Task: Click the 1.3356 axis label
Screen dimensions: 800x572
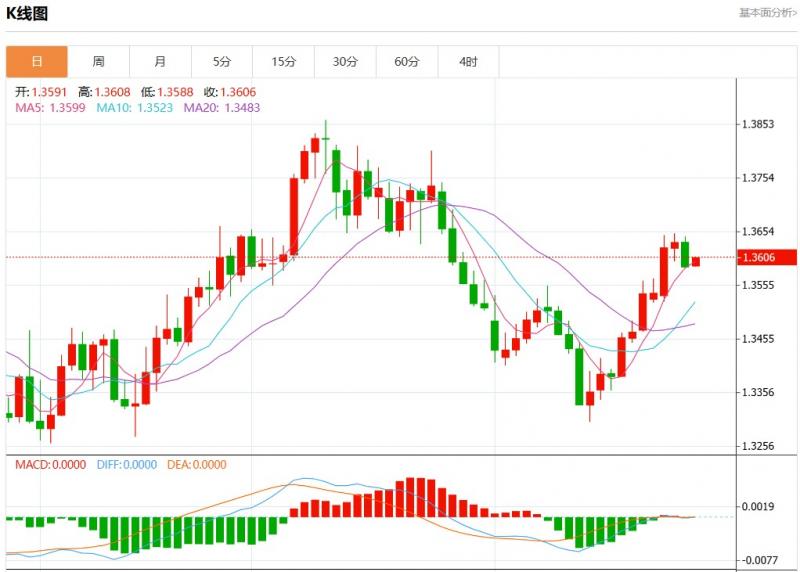Action: pos(758,392)
